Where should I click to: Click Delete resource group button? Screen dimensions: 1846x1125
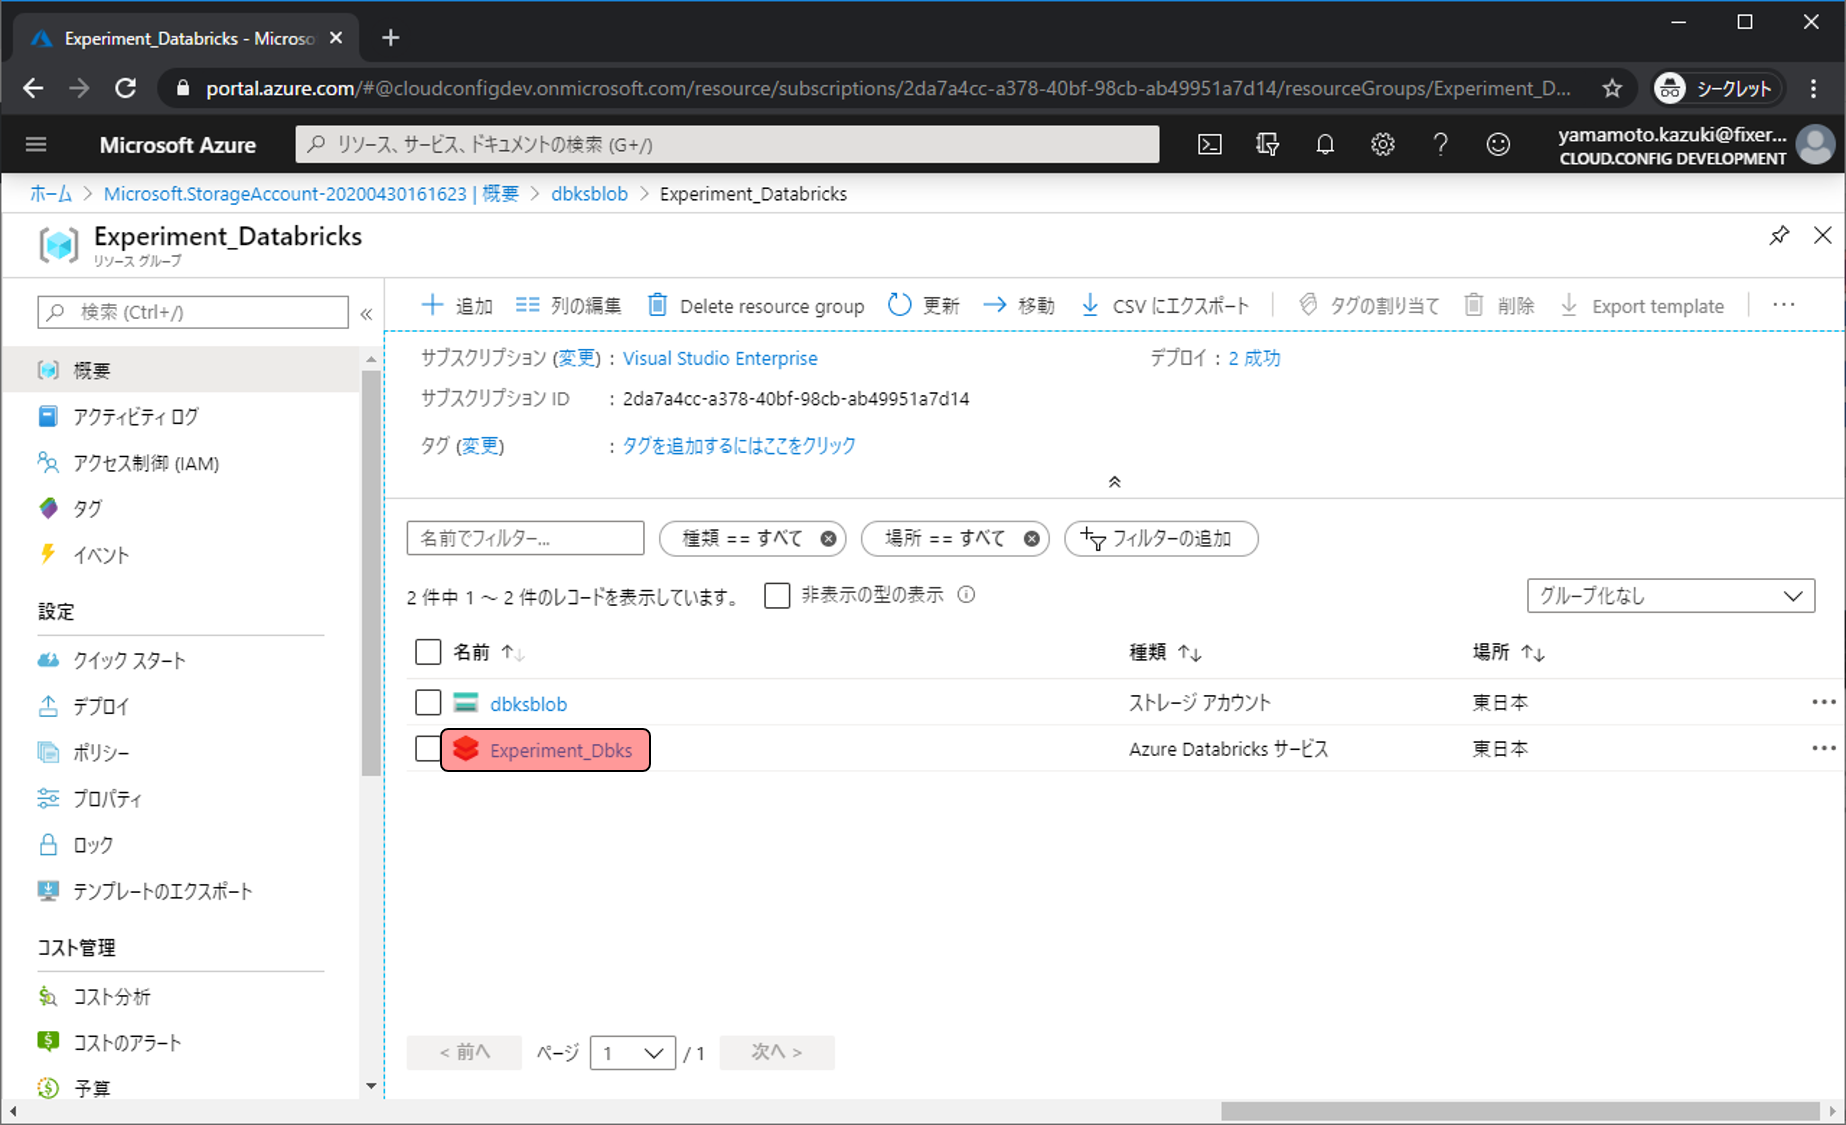coord(756,306)
